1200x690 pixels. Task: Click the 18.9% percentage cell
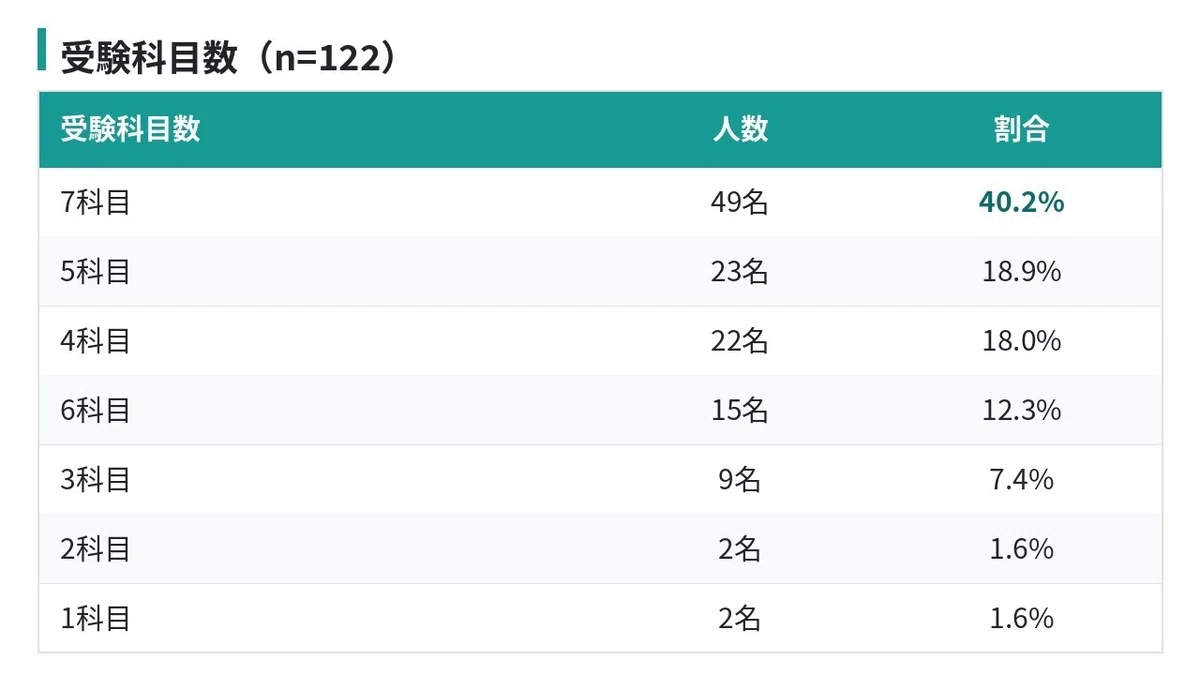(1021, 272)
